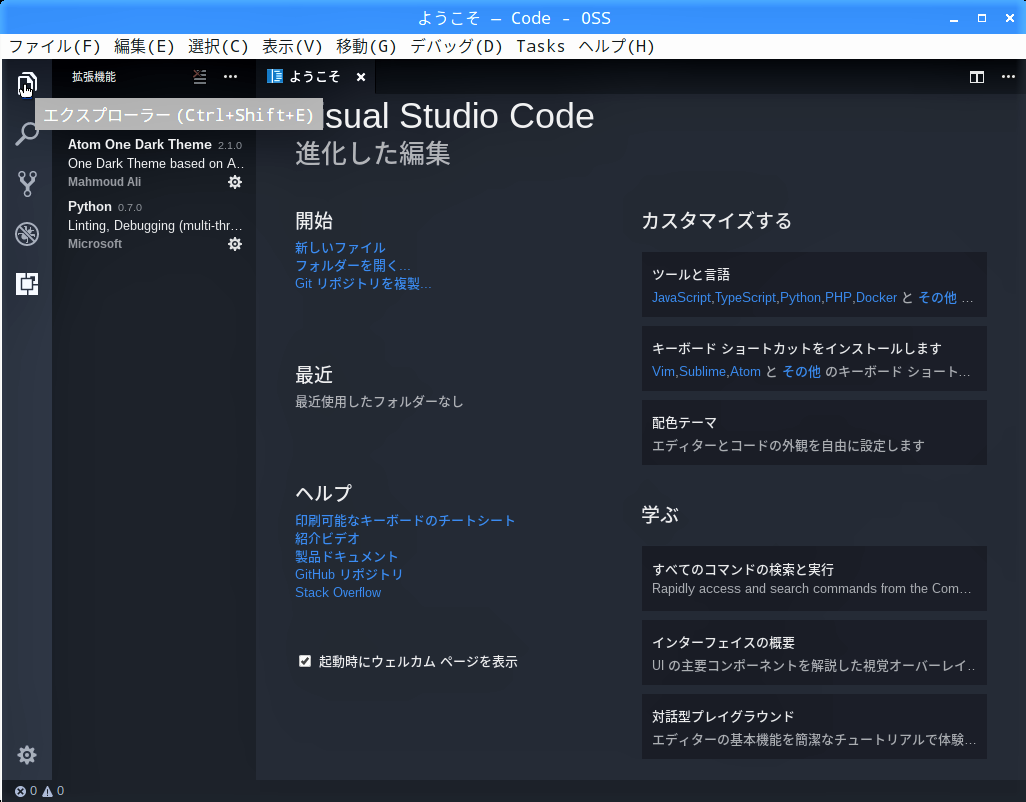The height and width of the screenshot is (802, 1026).
Task: Close the ようこそ tab
Action: [x=361, y=77]
